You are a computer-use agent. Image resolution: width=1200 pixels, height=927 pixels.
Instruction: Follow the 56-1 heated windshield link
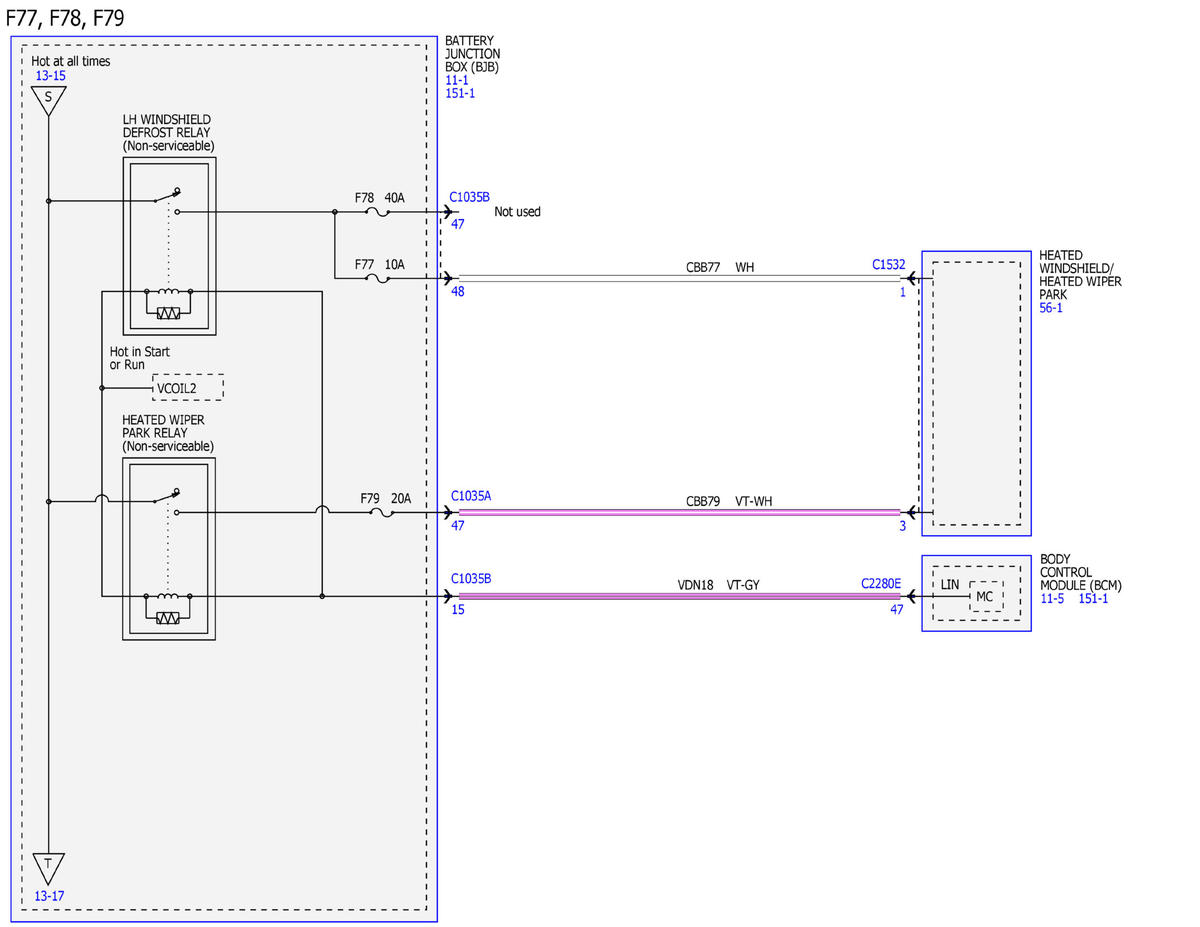[1051, 309]
